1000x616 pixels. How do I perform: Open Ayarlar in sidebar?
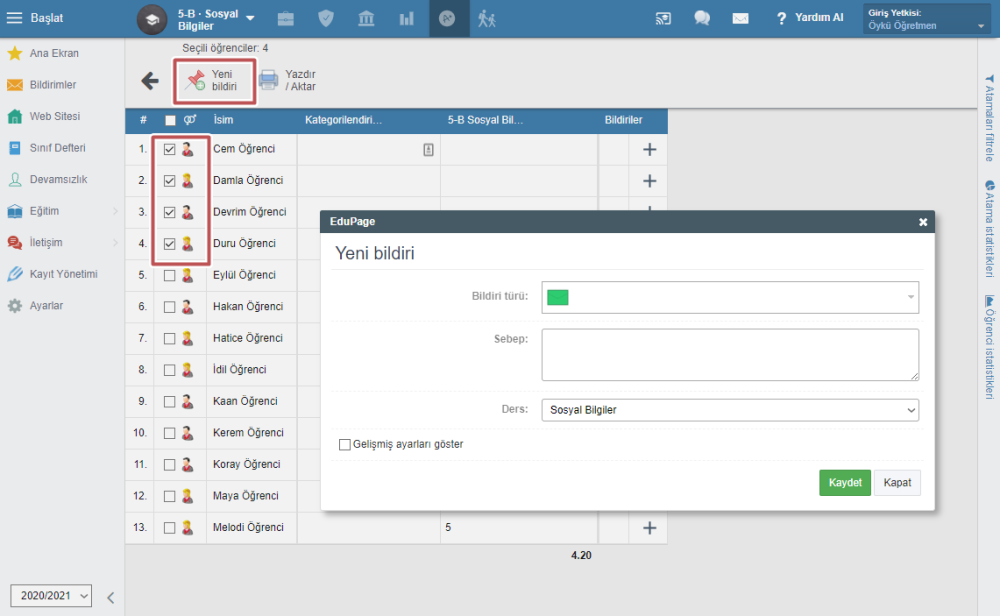tap(47, 306)
